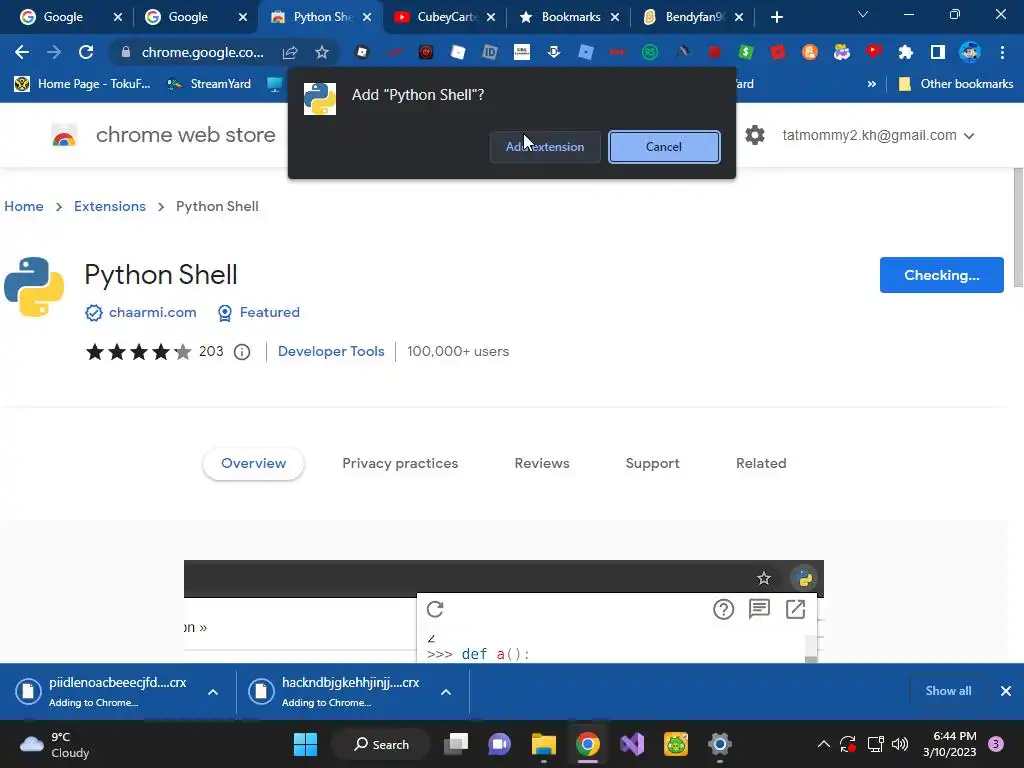Click the green dollar extension icon
Screen dimensions: 1024x768
click(x=746, y=52)
